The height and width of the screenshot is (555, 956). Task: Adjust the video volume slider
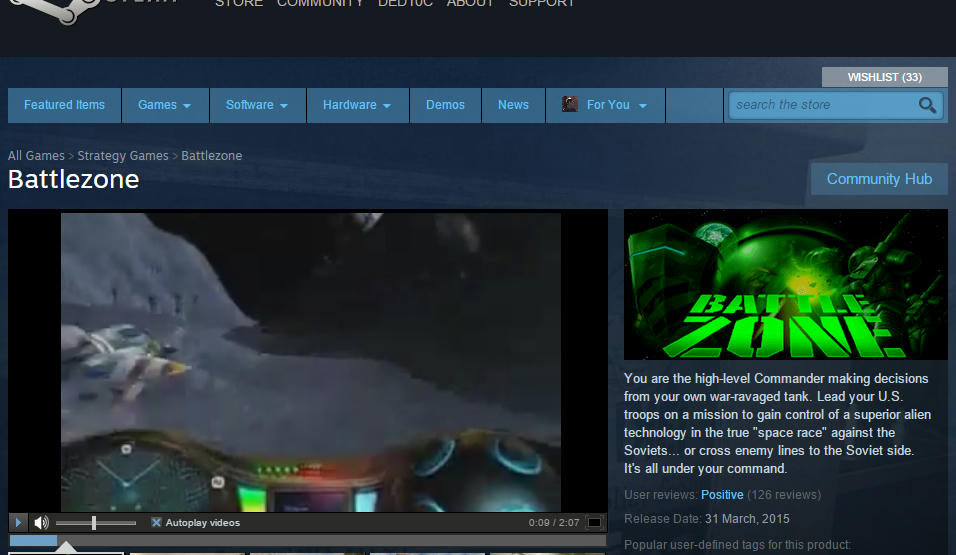96,523
